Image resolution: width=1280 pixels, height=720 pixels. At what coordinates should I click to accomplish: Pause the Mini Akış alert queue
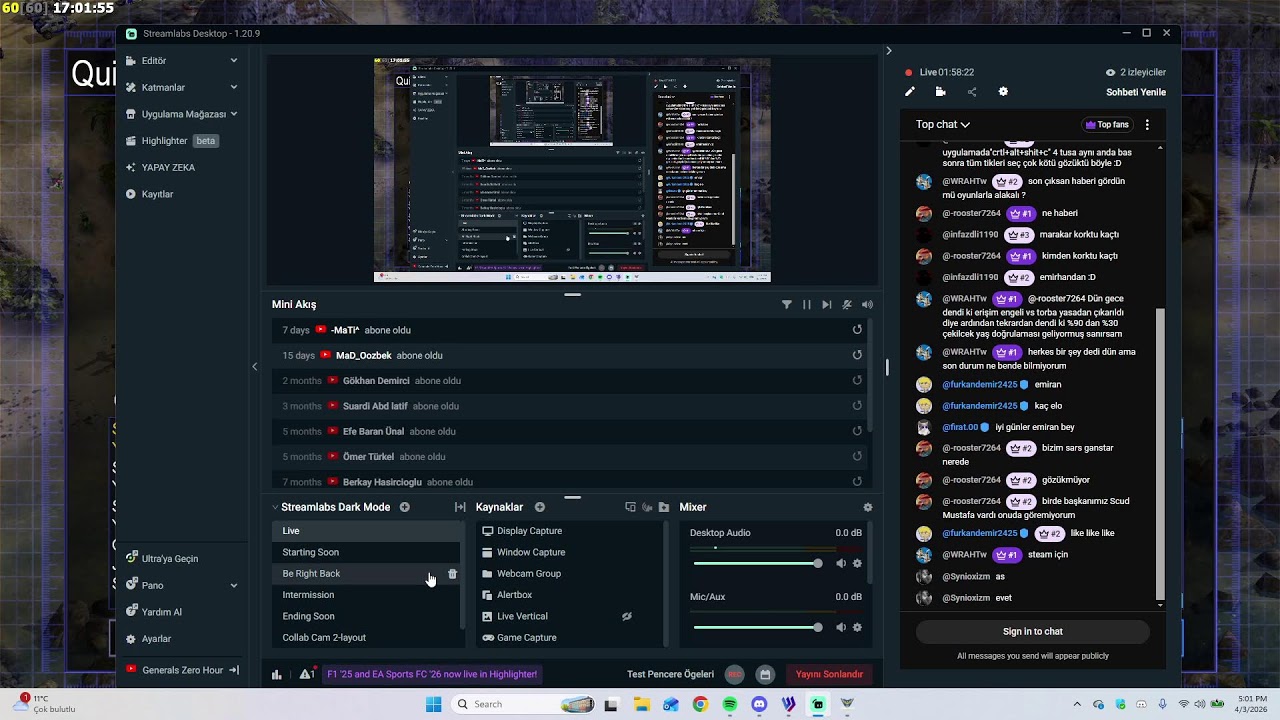point(807,304)
